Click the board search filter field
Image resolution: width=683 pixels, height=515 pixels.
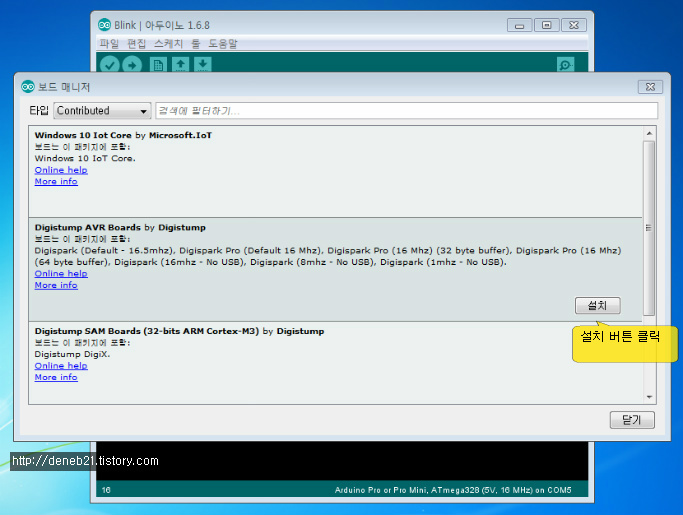[x=406, y=111]
